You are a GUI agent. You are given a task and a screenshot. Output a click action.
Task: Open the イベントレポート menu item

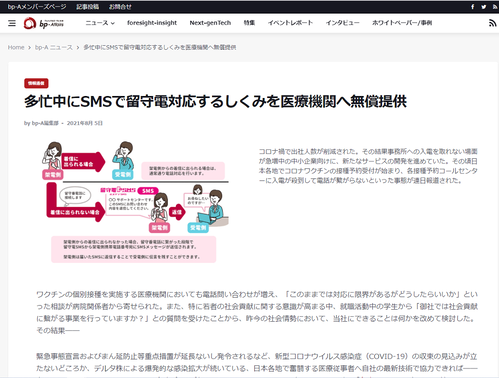pos(290,23)
